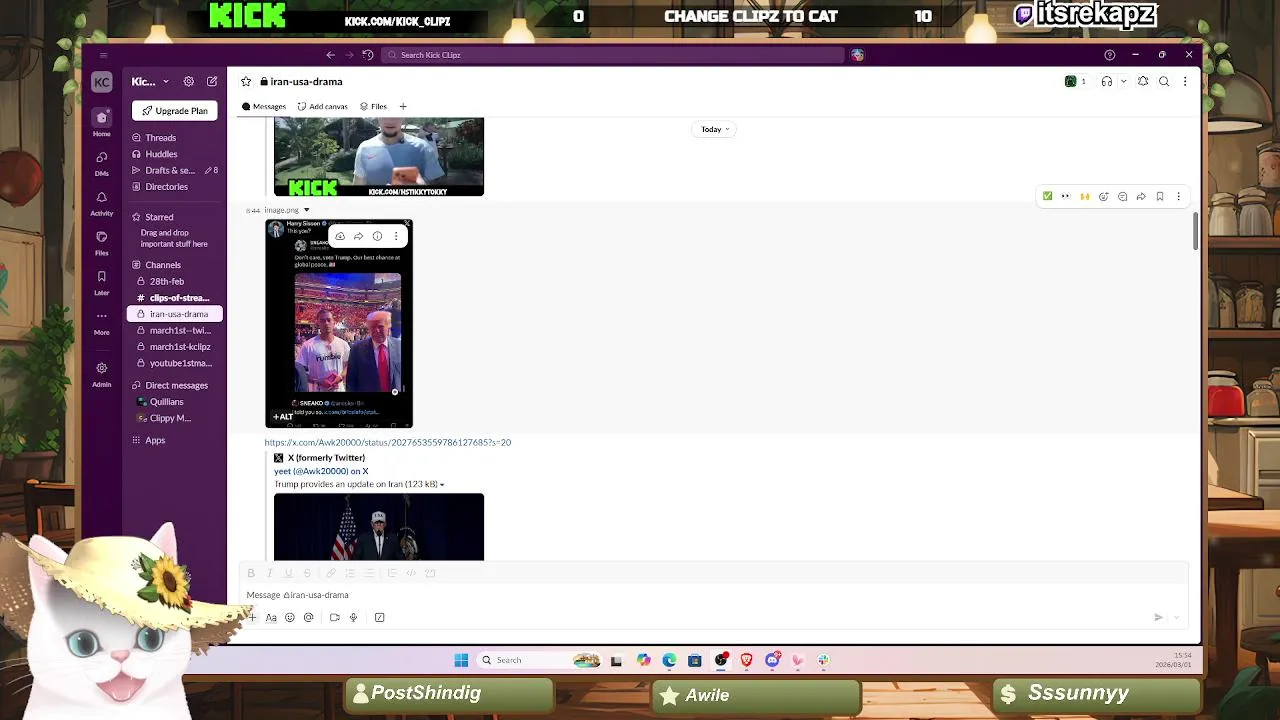React with the eyes emoji
The width and height of the screenshot is (1280, 720).
point(1066,196)
